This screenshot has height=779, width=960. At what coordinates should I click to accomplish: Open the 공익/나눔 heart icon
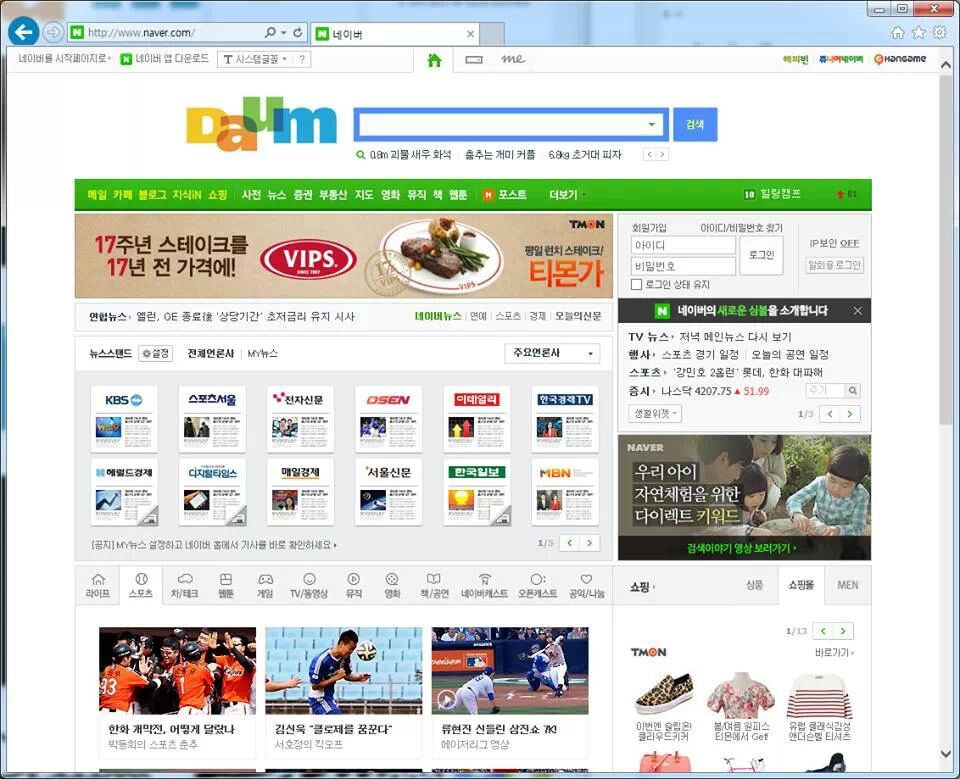coord(587,585)
